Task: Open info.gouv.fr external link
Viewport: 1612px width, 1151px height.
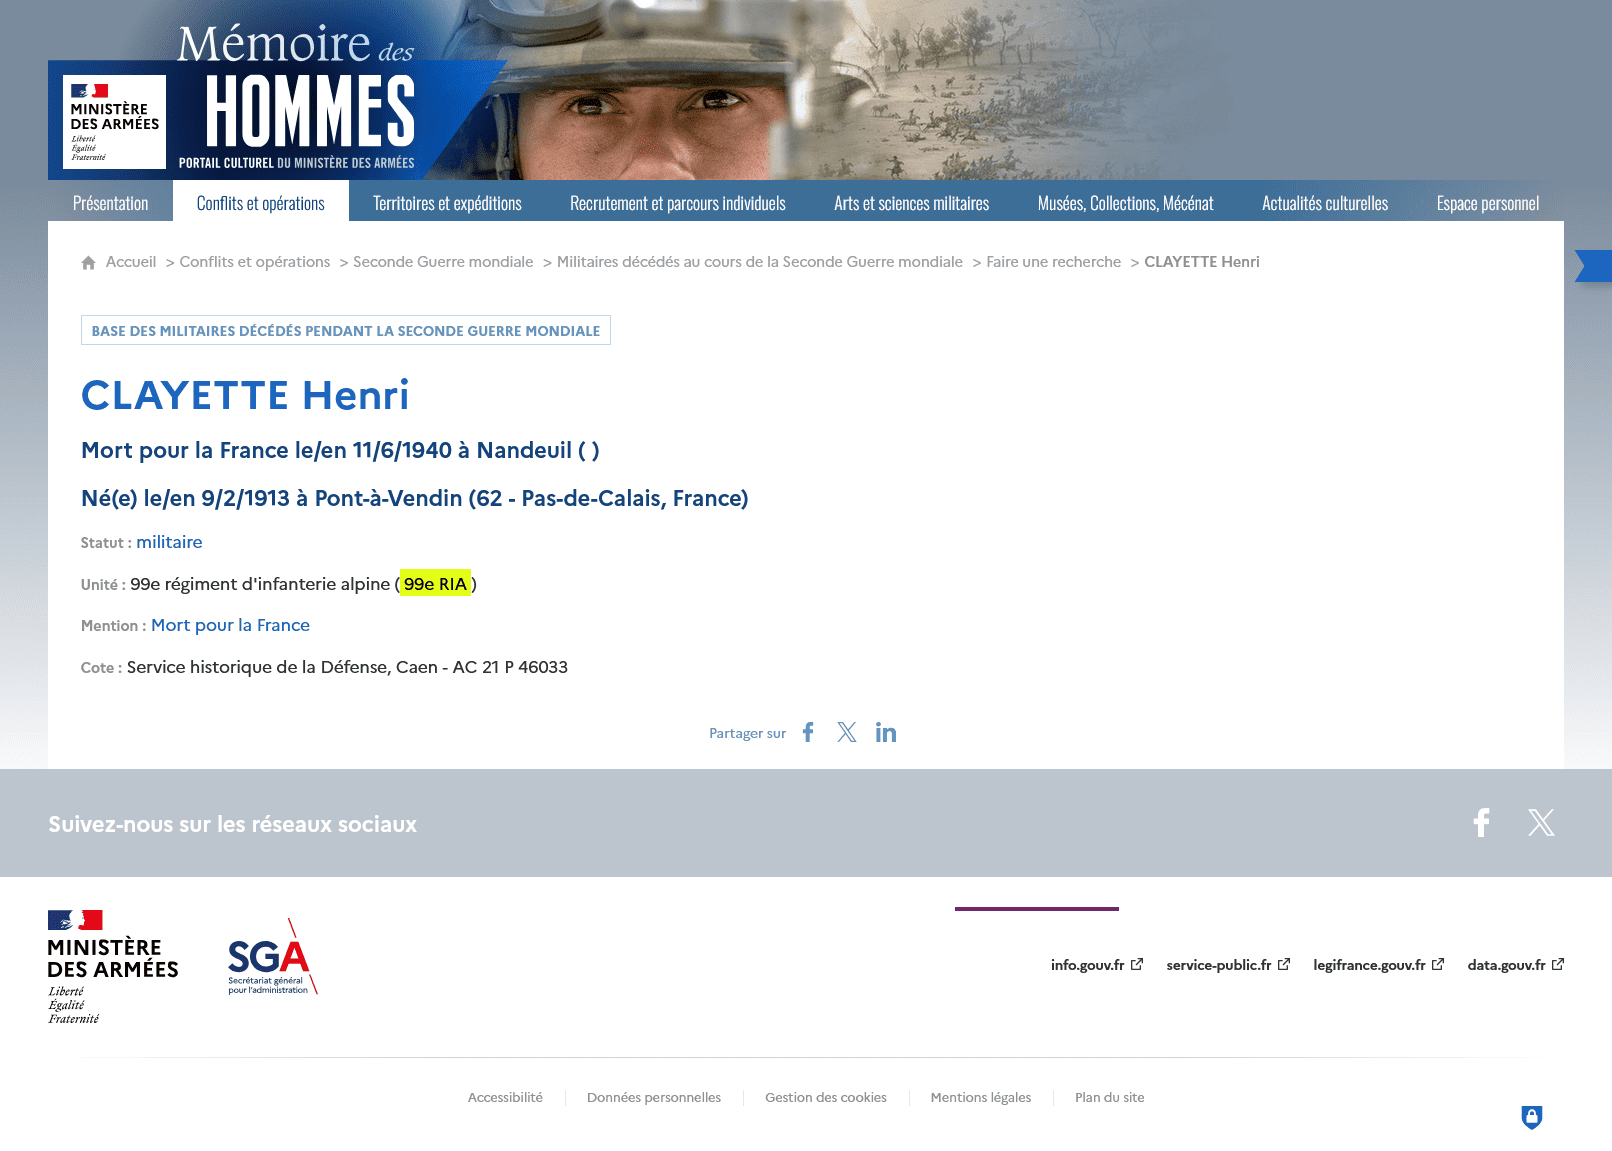Action: click(1096, 965)
